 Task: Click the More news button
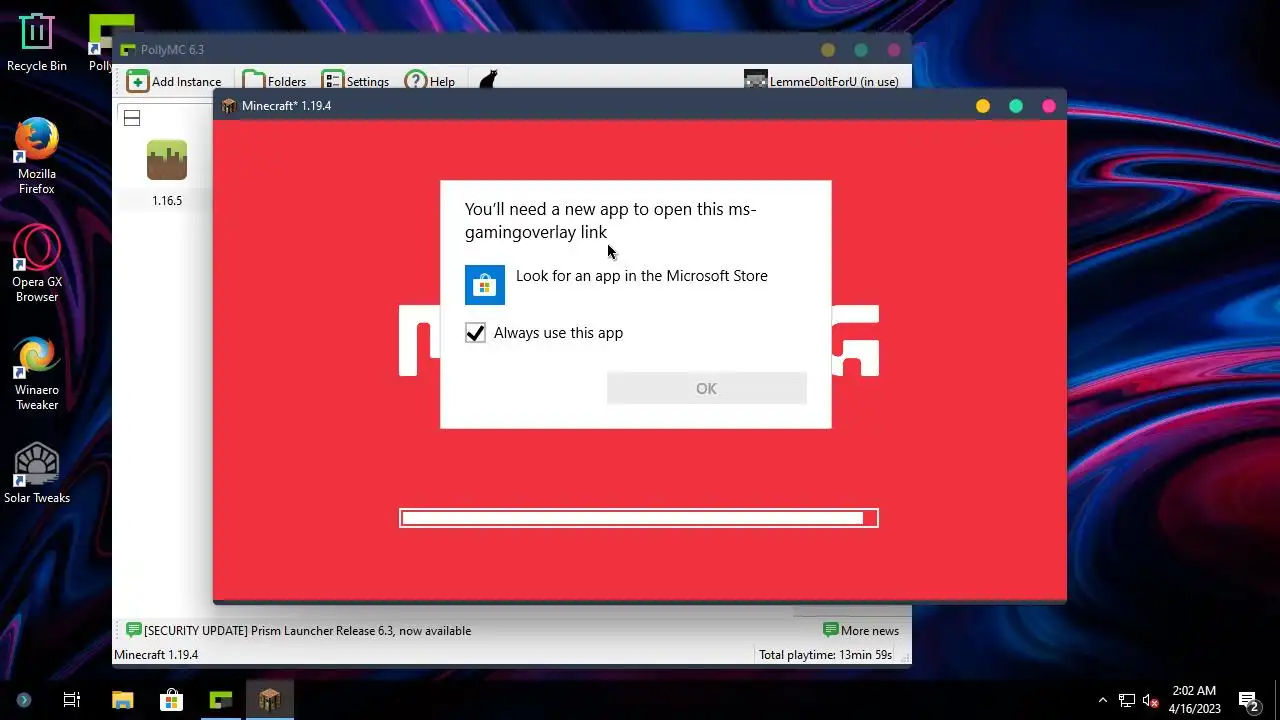pos(860,630)
